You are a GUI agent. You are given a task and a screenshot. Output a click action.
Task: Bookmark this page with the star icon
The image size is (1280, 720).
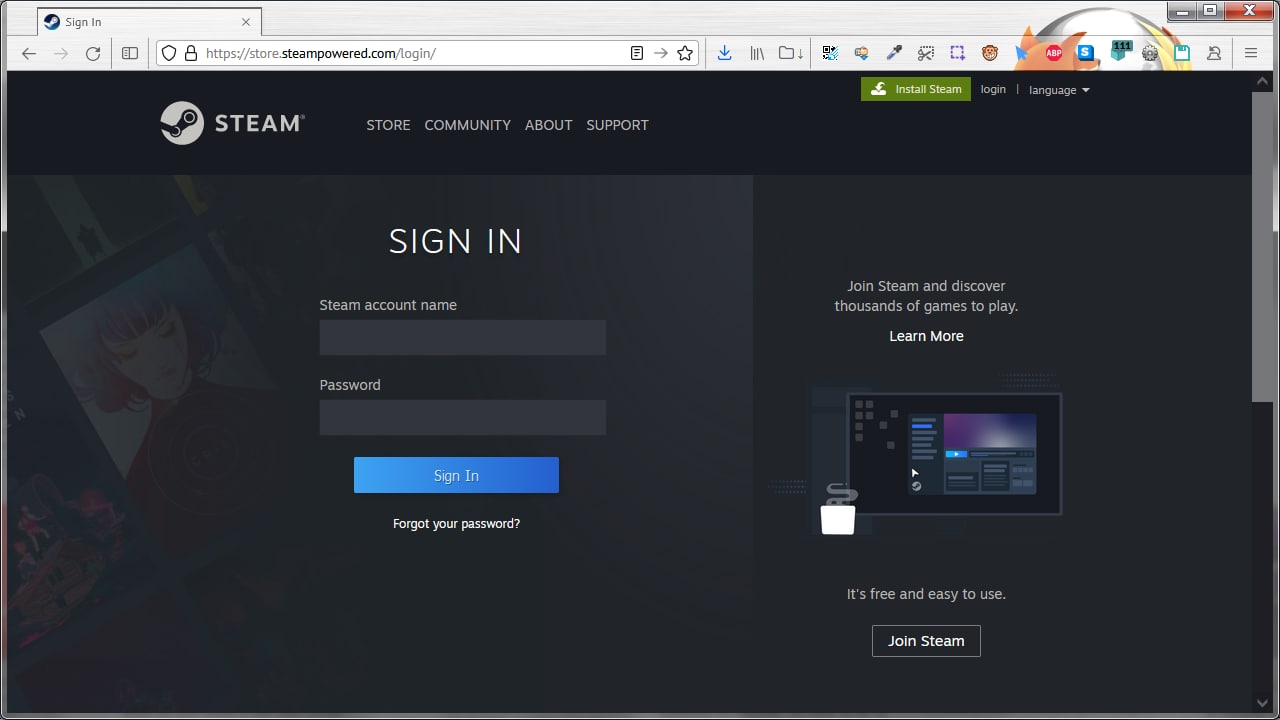pos(685,53)
